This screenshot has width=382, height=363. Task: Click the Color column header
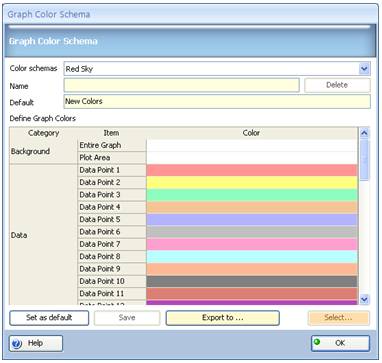pos(252,133)
